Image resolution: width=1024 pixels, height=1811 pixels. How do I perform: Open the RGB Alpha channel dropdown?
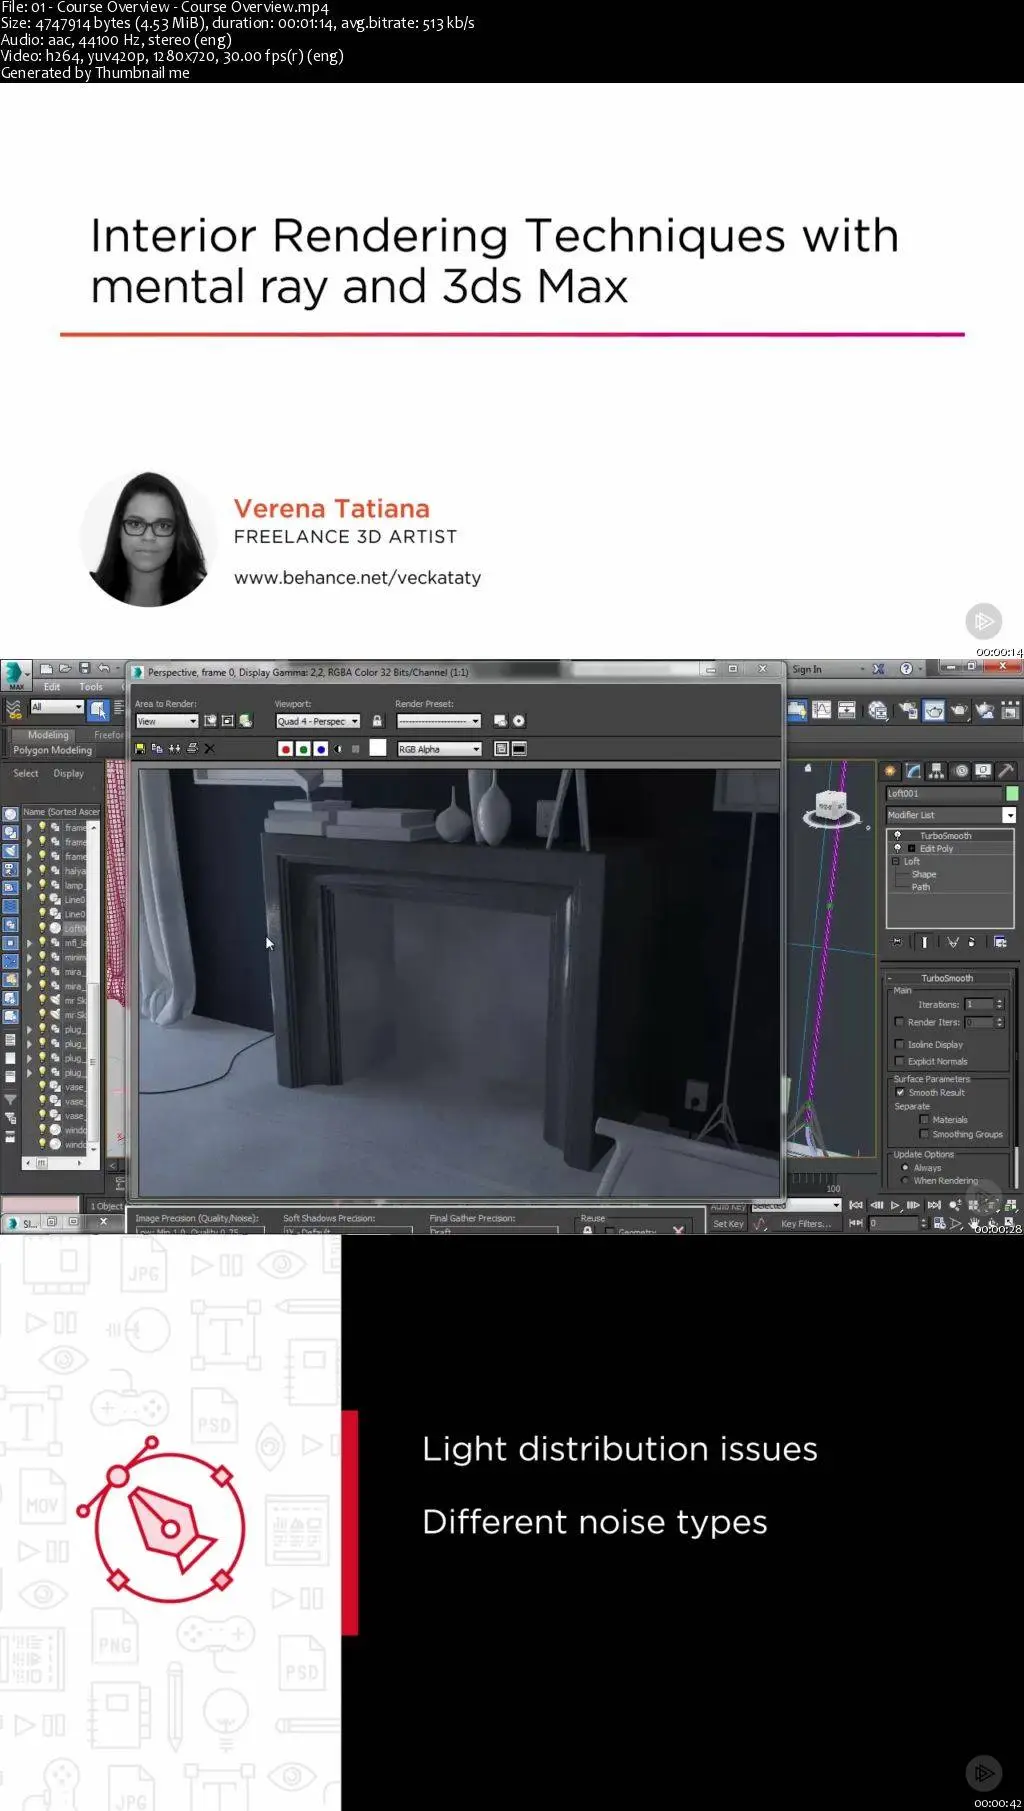pos(439,749)
